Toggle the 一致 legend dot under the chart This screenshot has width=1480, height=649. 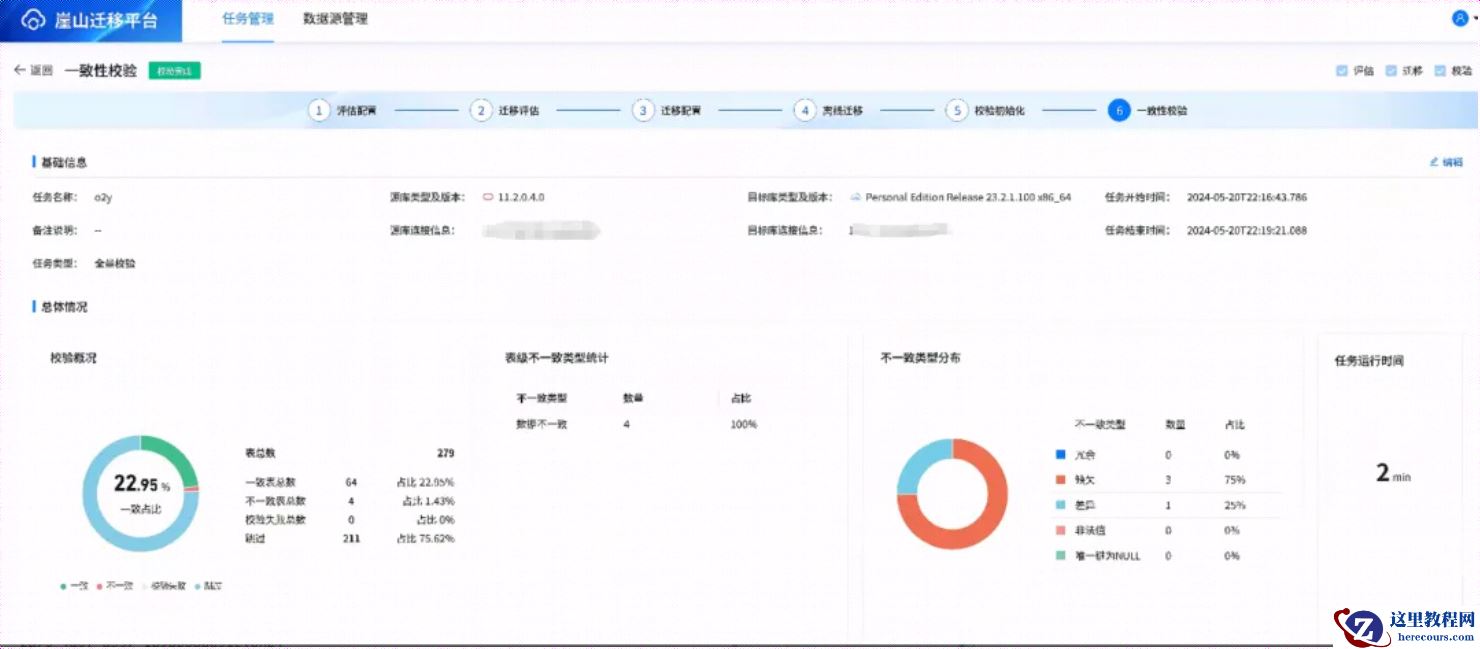coord(63,586)
